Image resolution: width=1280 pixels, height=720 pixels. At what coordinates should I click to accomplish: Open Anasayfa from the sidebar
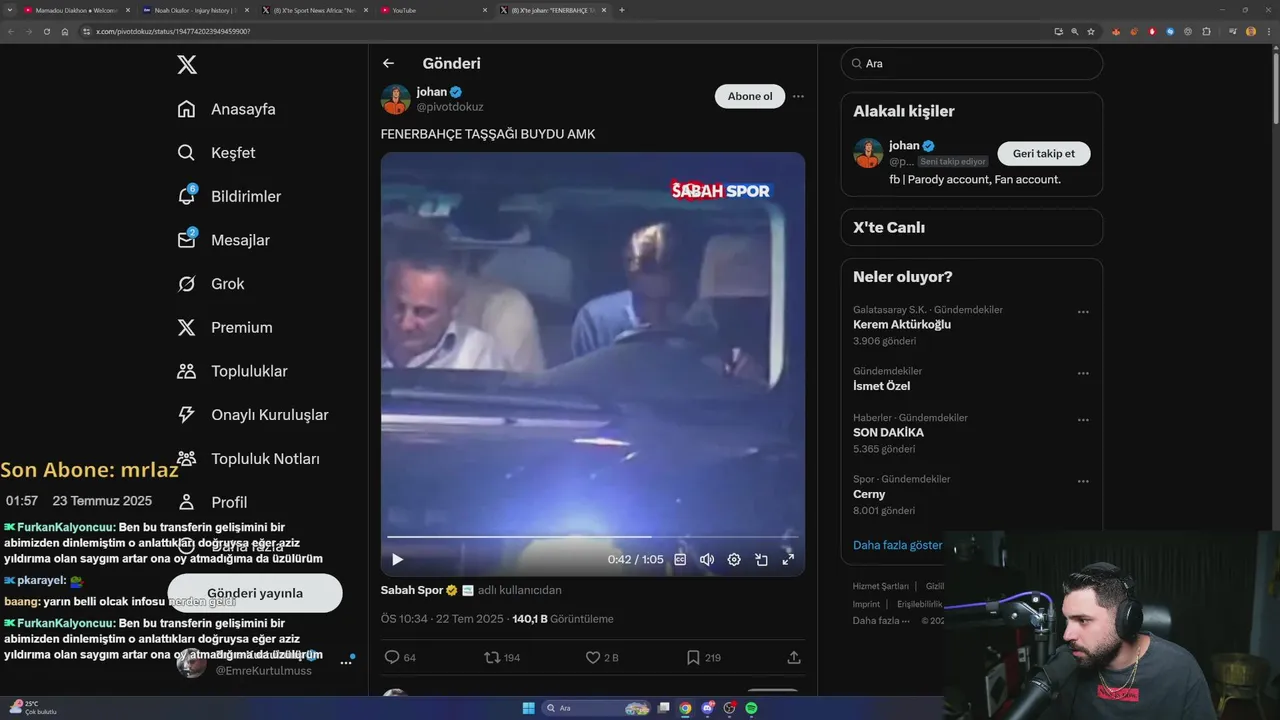click(226, 109)
